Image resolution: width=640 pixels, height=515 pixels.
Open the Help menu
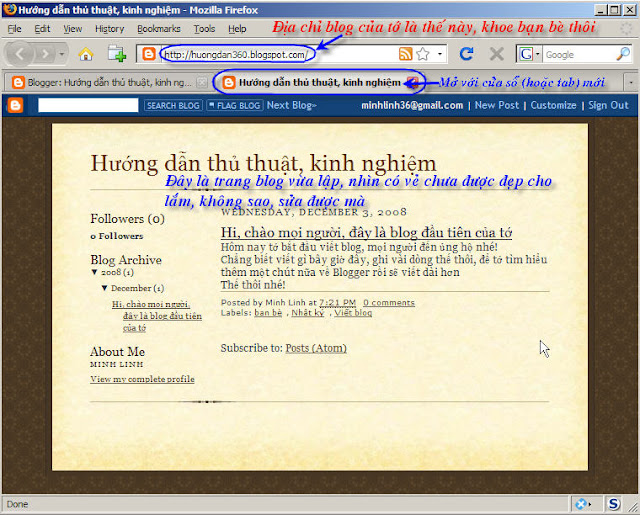pos(237,29)
